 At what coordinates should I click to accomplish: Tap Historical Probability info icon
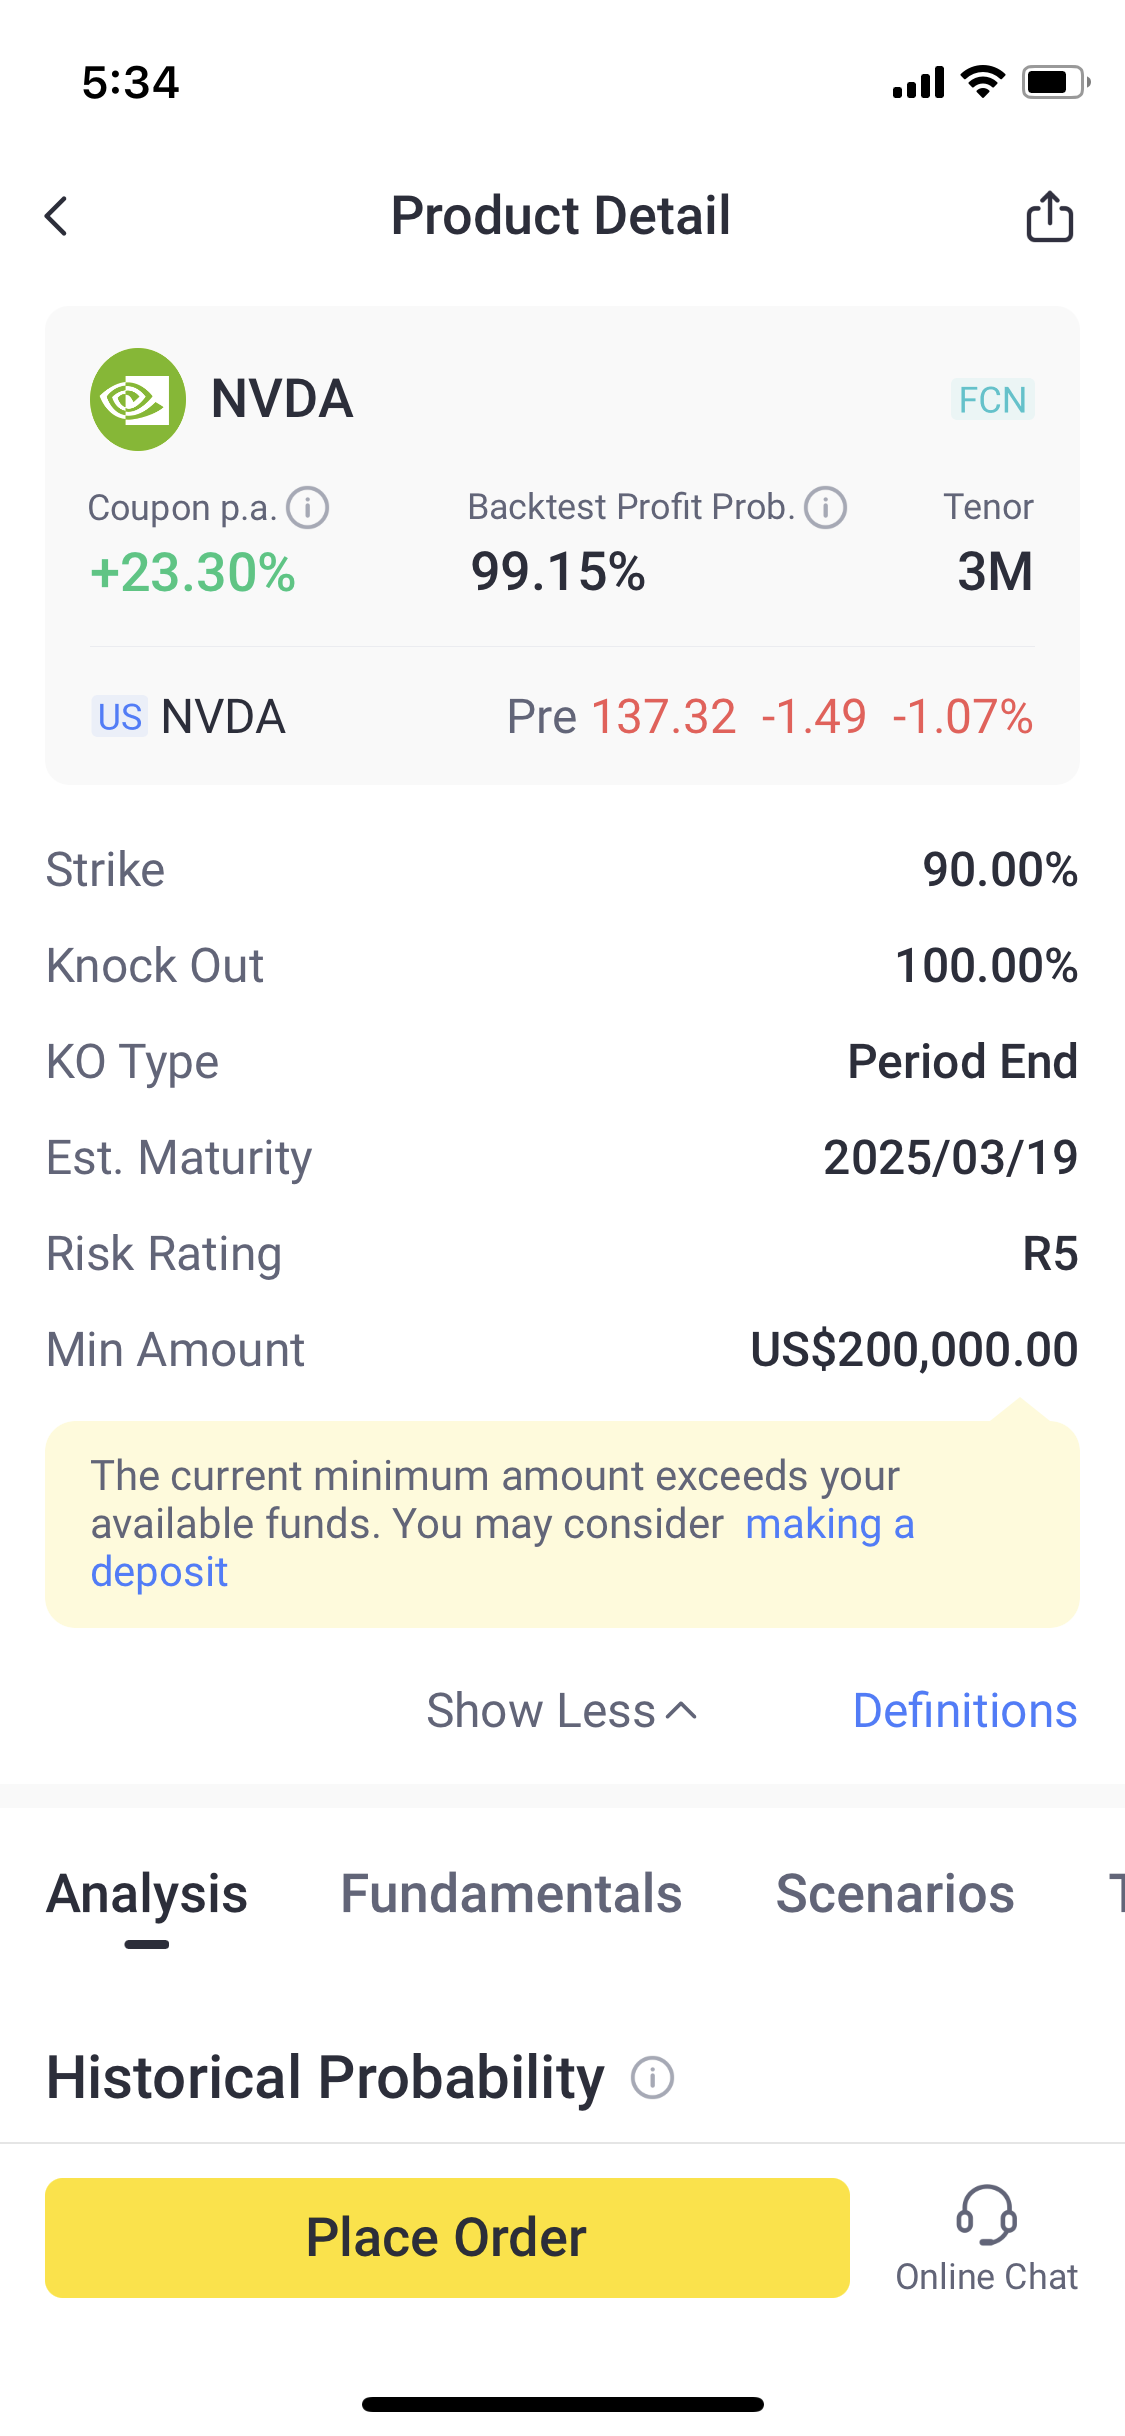point(652,2077)
